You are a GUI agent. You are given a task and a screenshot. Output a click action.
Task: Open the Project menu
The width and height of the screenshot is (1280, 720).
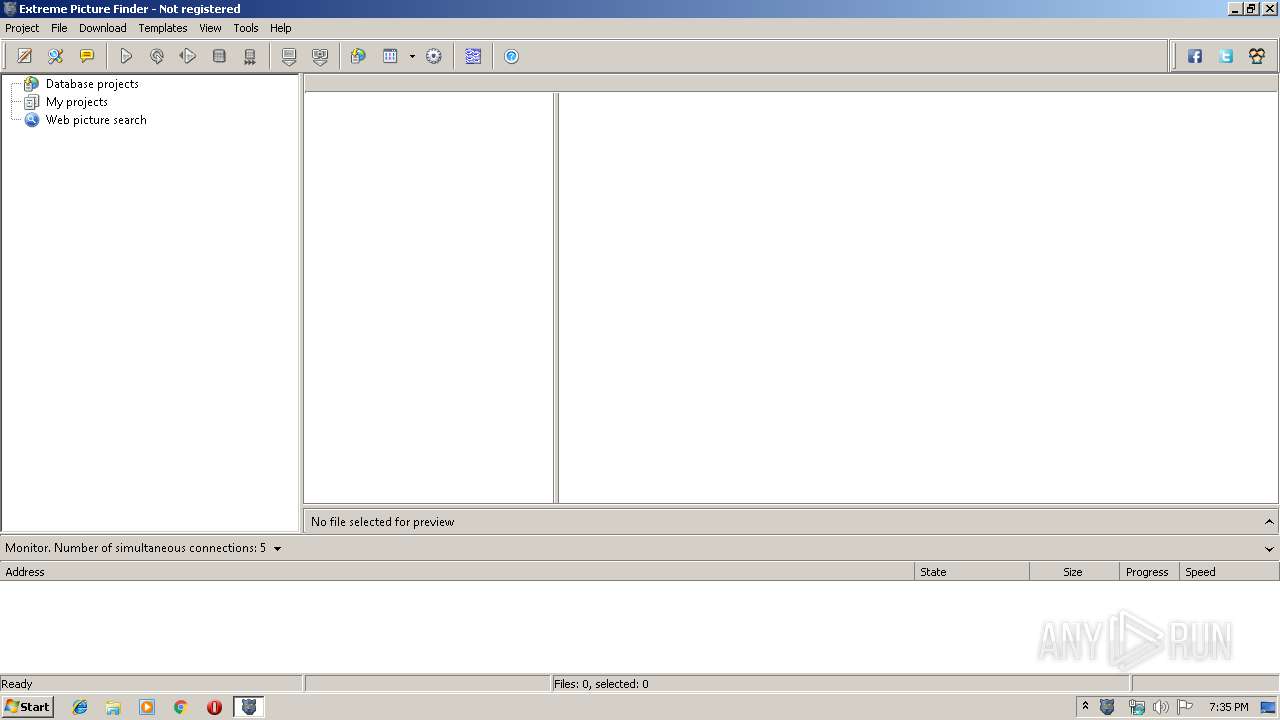(x=22, y=28)
